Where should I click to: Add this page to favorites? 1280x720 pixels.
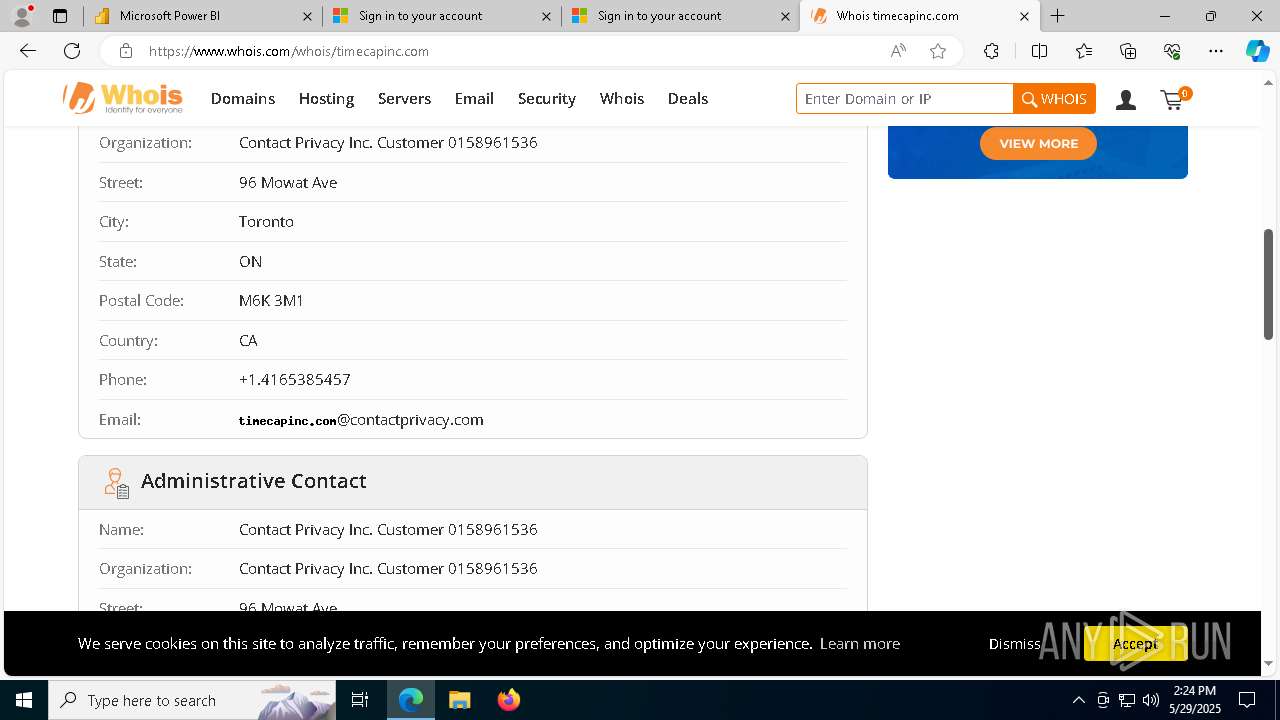[x=938, y=51]
